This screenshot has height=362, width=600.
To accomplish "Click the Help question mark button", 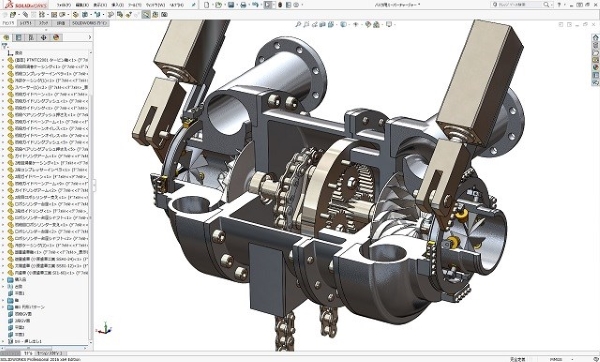I will (559, 5).
